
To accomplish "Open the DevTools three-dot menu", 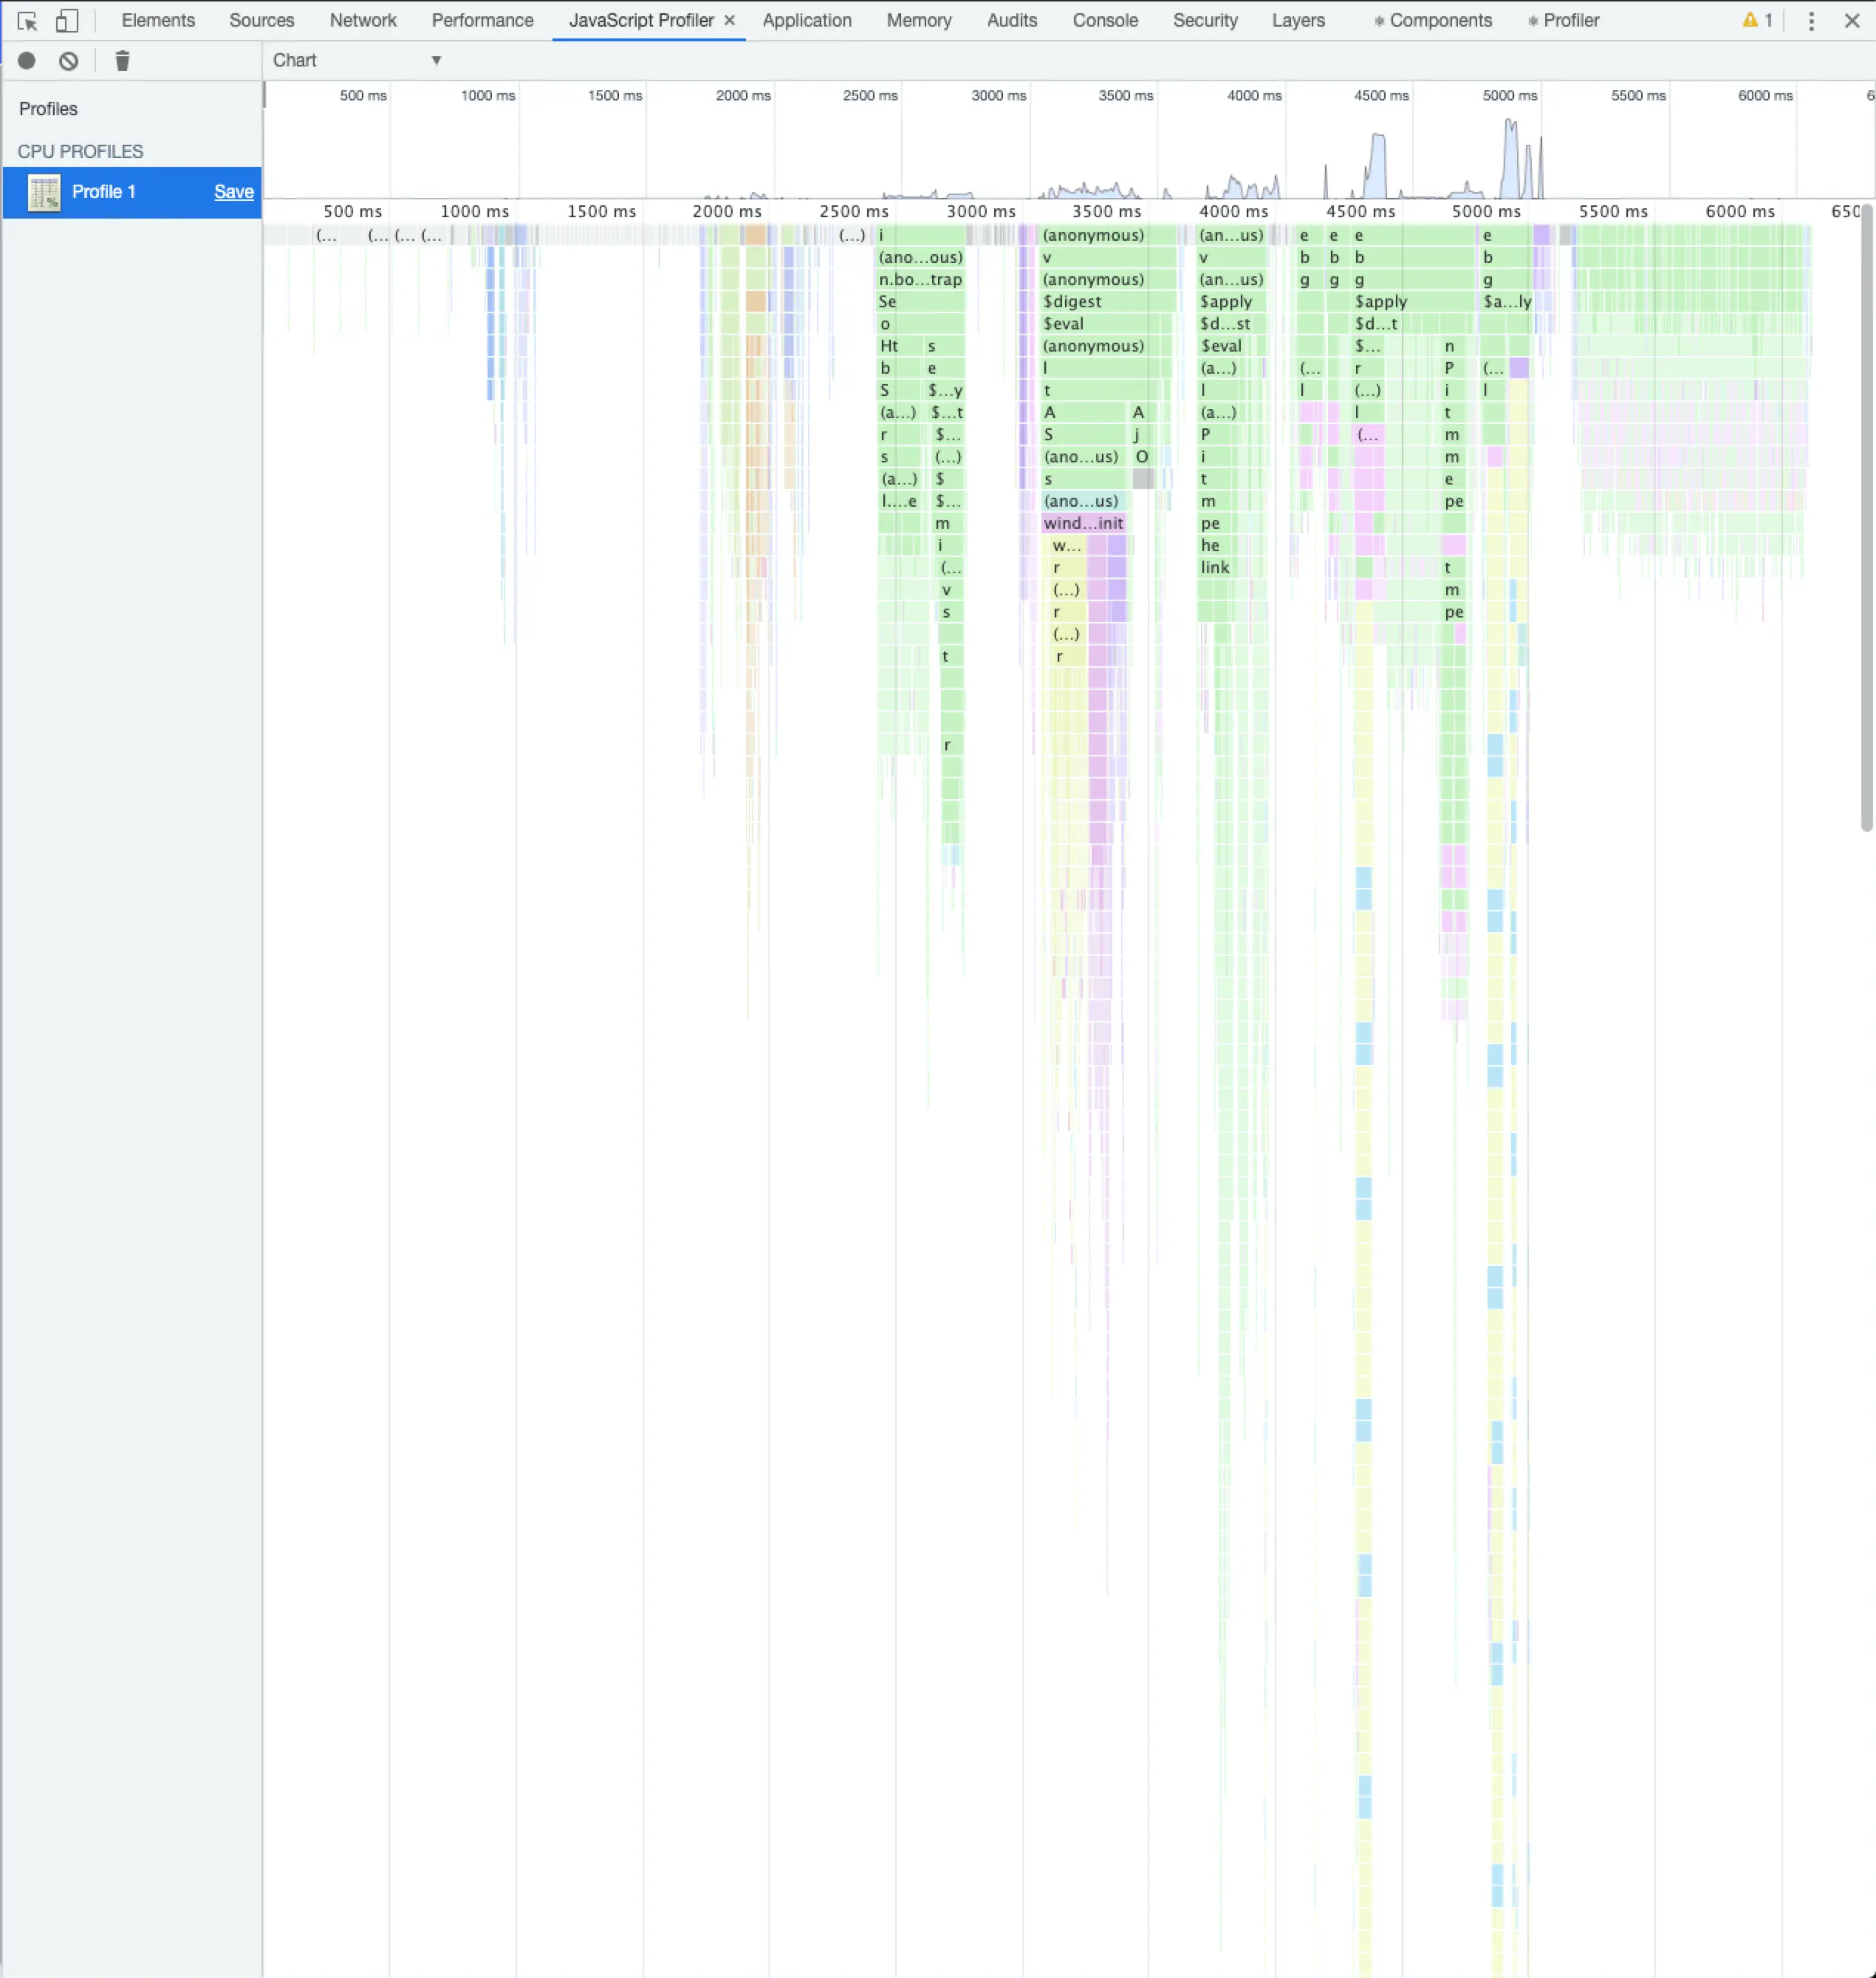I will click(1810, 20).
